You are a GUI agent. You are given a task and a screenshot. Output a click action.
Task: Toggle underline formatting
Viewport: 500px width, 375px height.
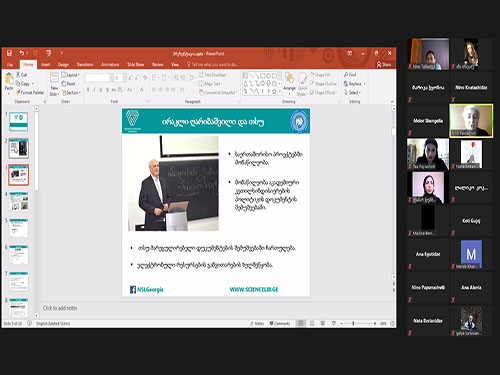pyautogui.click(x=101, y=90)
